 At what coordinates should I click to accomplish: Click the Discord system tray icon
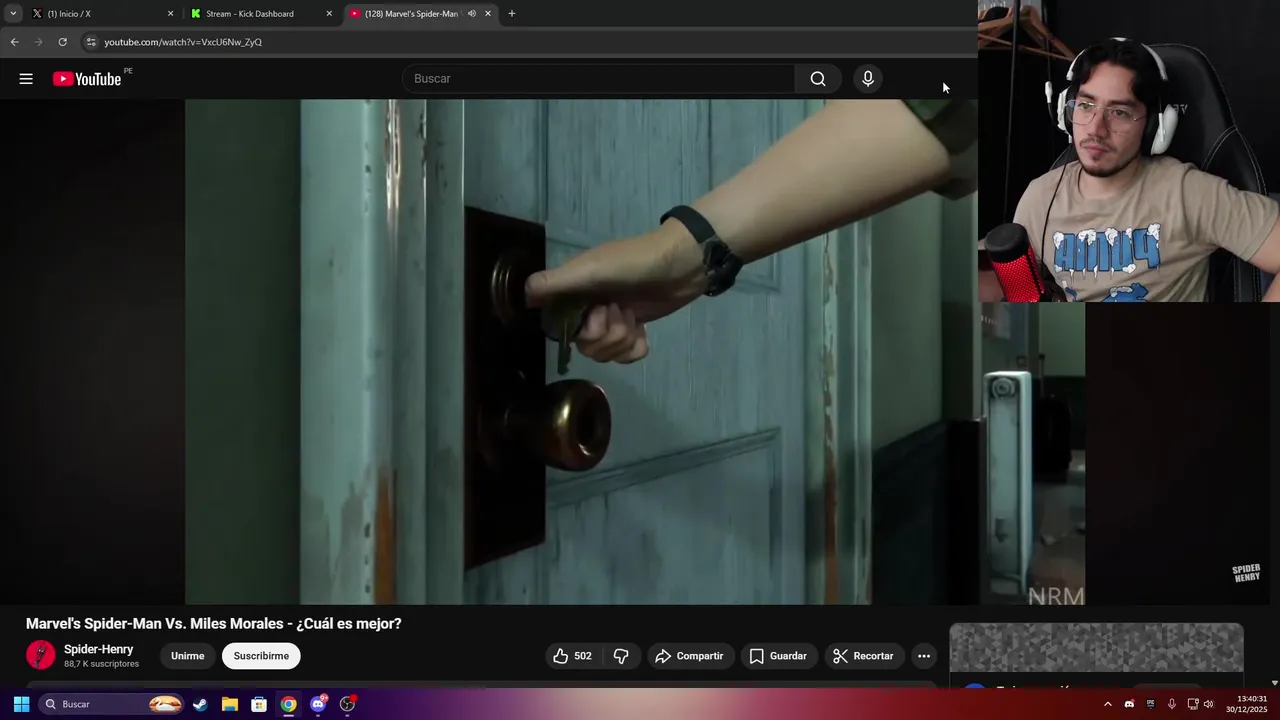click(x=1129, y=704)
